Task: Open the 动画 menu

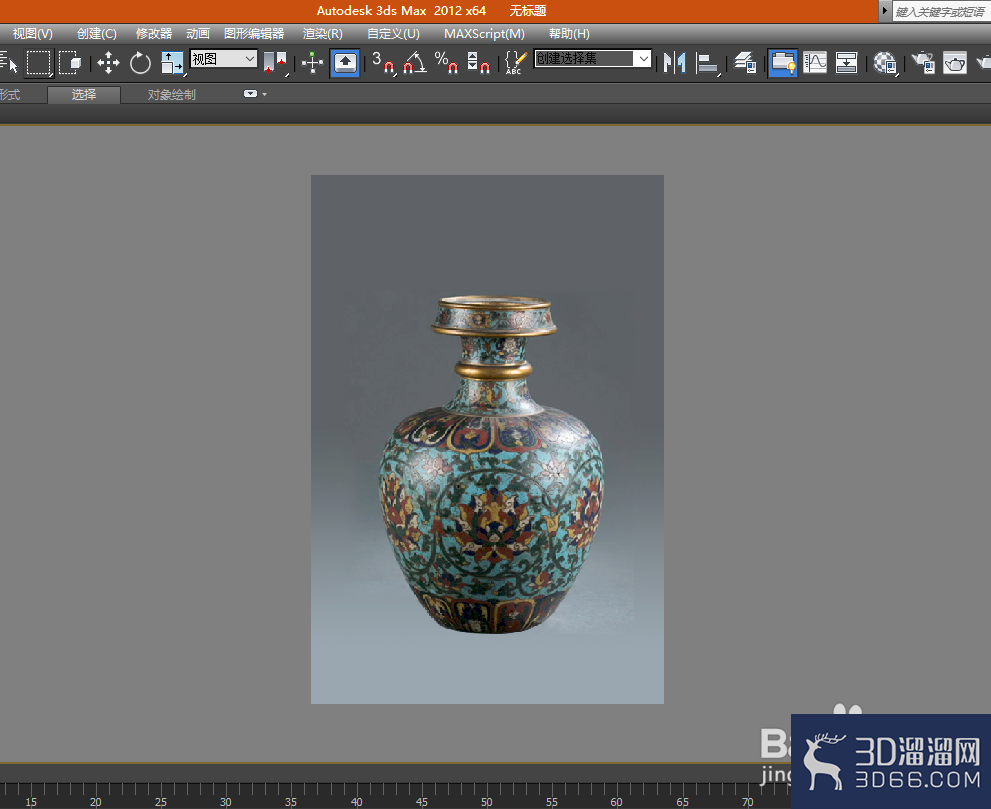Action: tap(198, 33)
